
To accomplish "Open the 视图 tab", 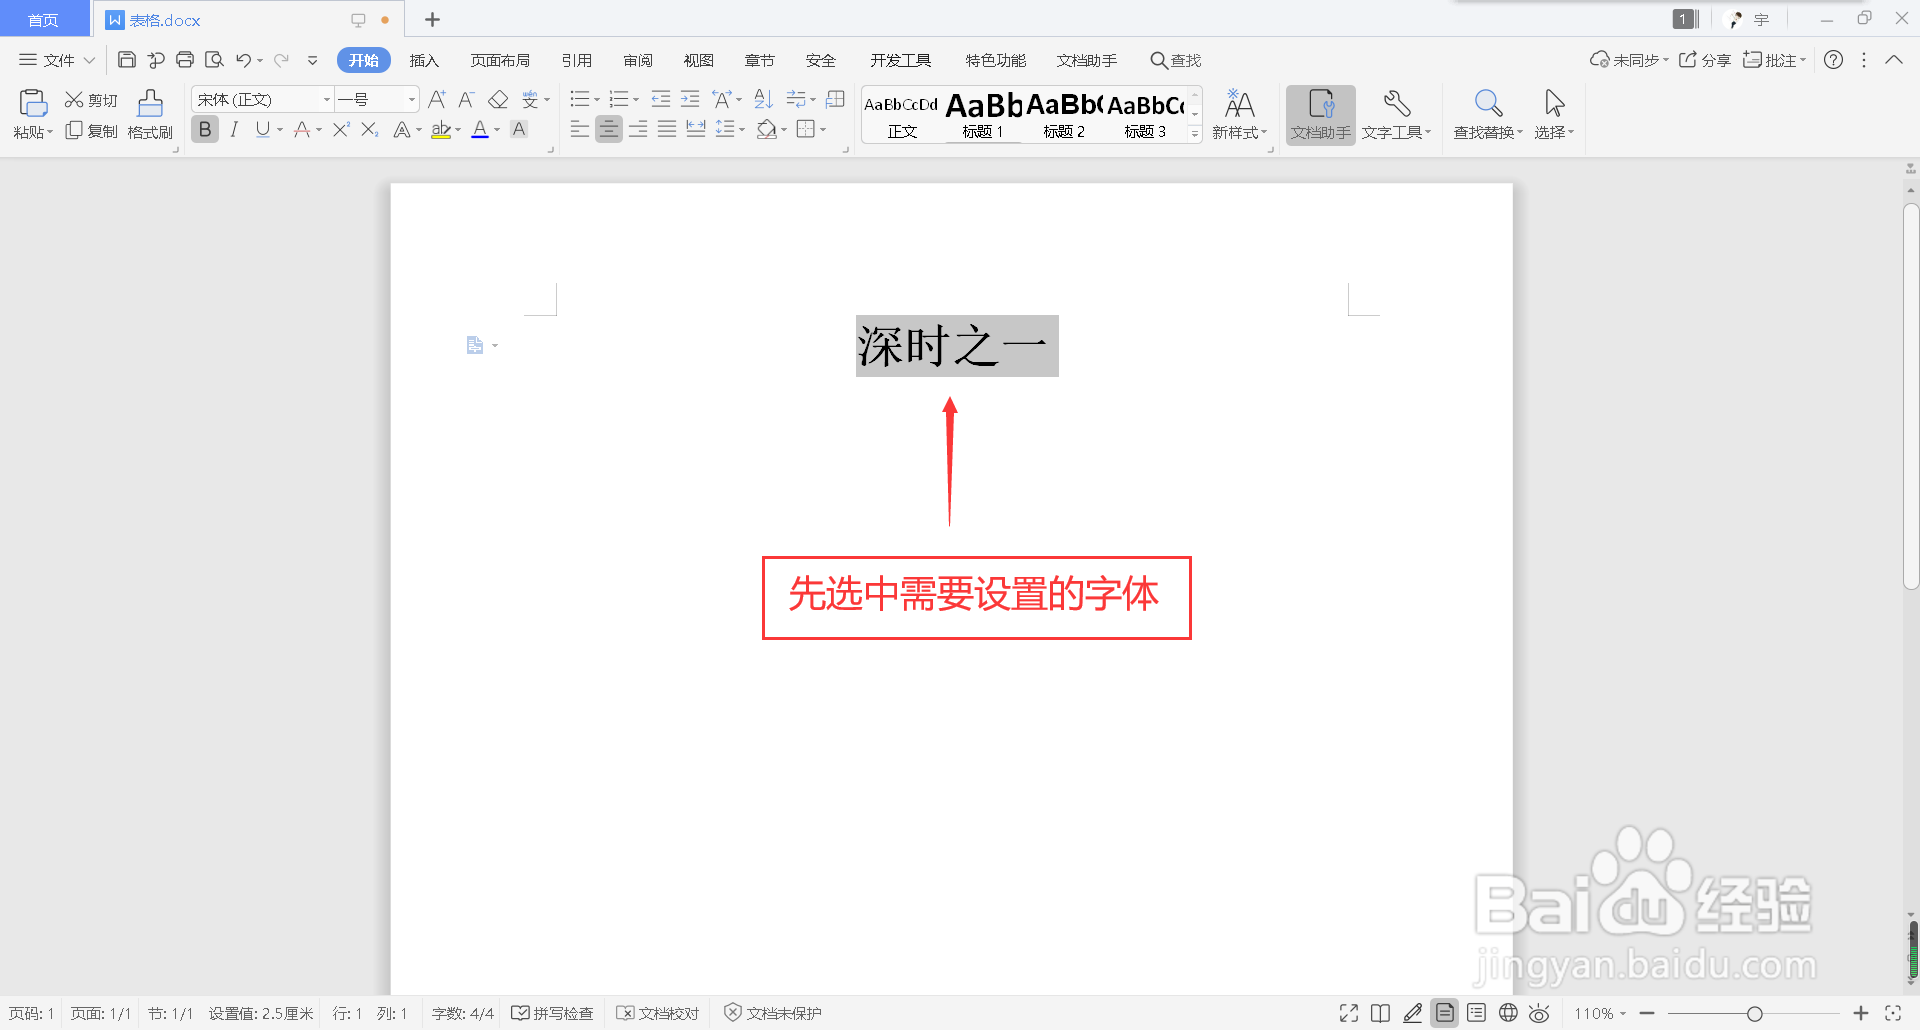I will click(x=699, y=60).
